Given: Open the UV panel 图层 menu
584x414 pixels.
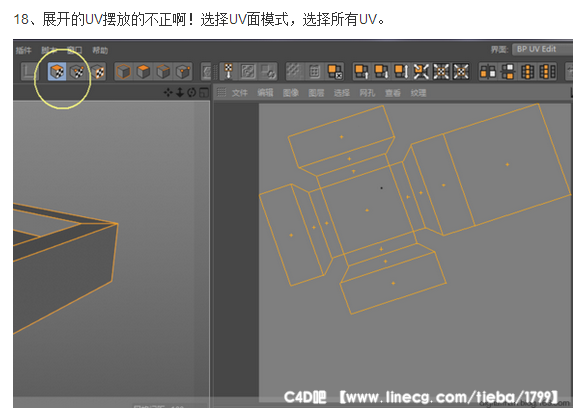Looking at the screenshot, I should pyautogui.click(x=316, y=93).
